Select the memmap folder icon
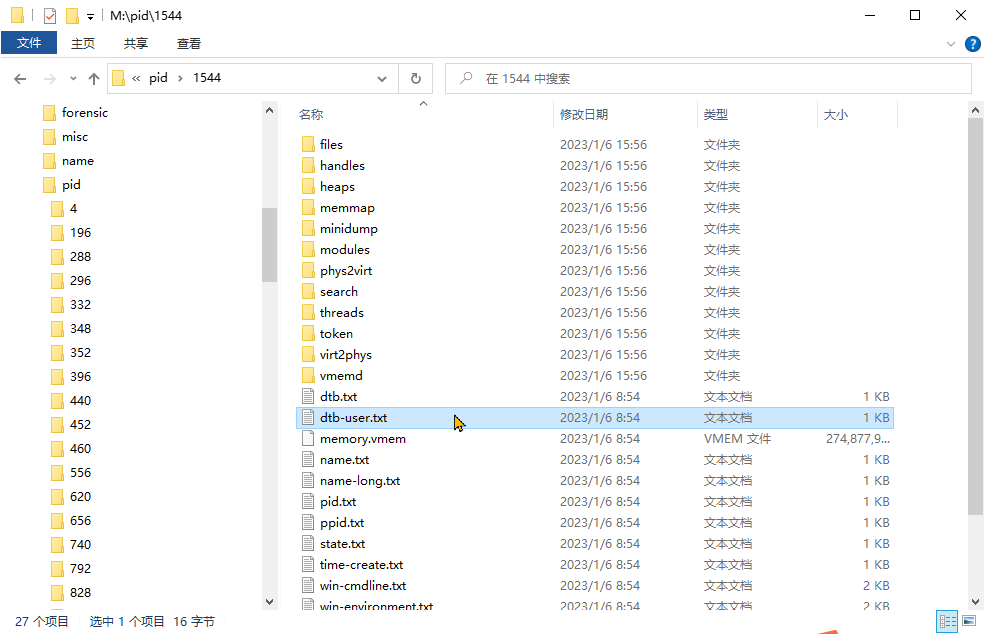The width and height of the screenshot is (985, 634). coord(308,207)
